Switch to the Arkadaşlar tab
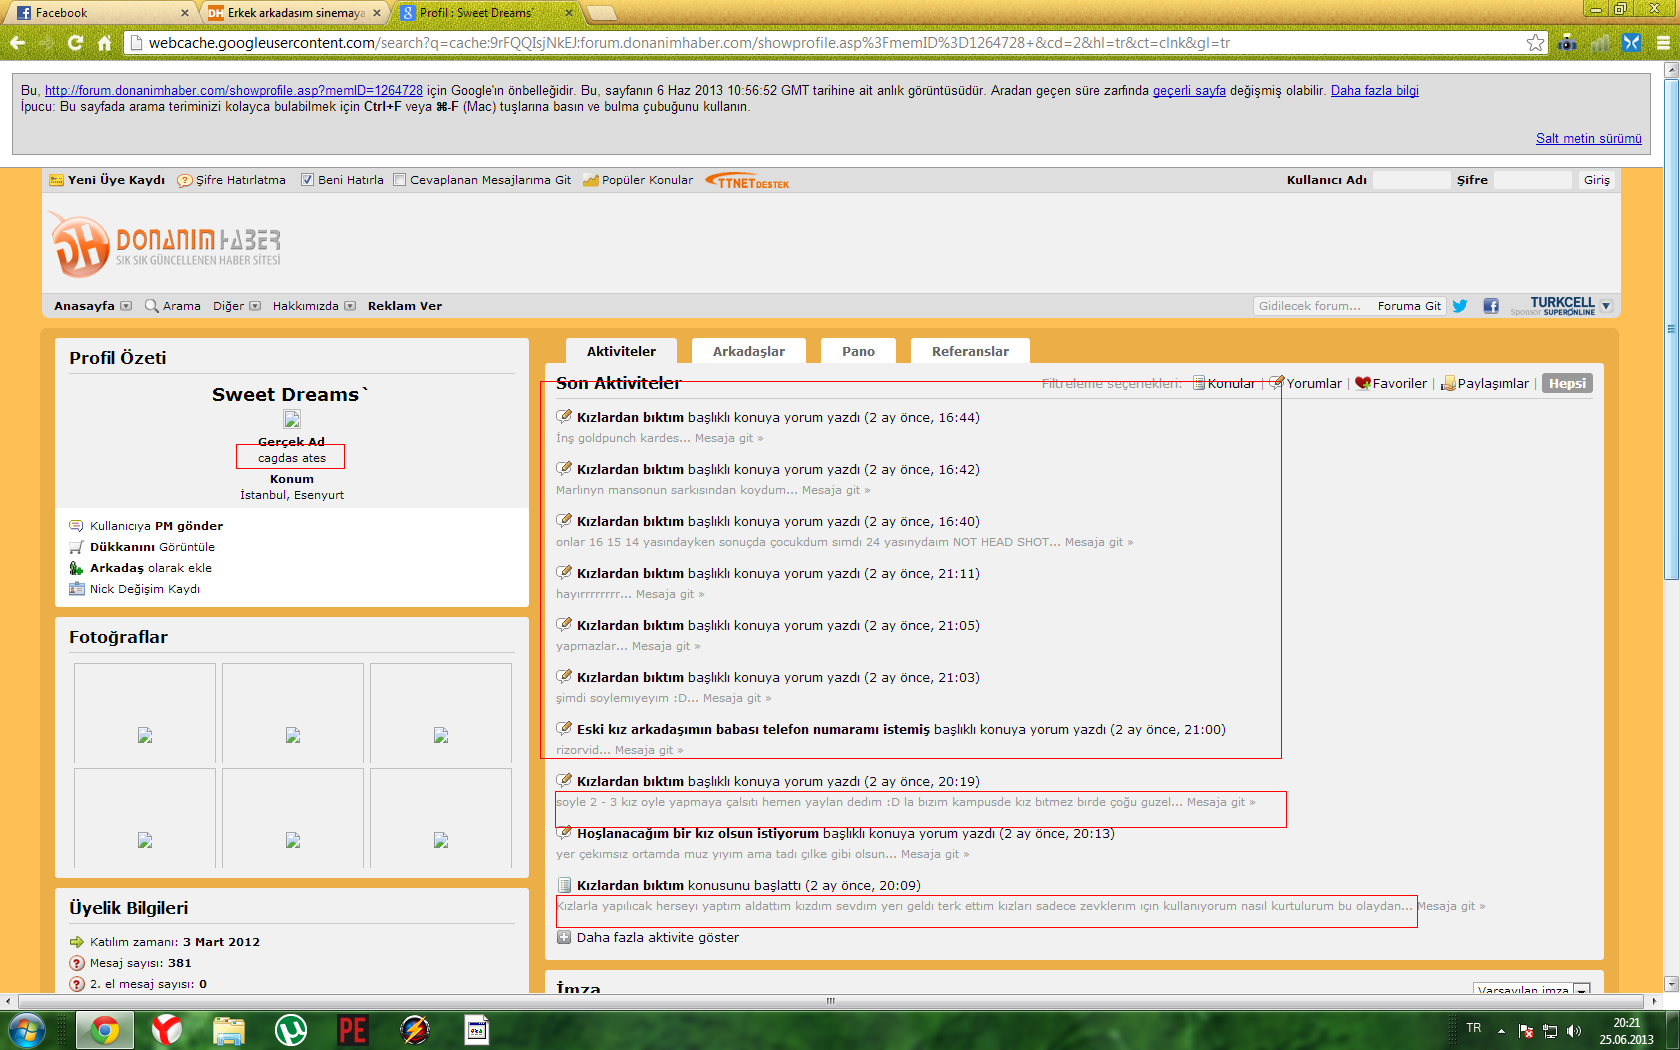This screenshot has width=1680, height=1050. click(x=748, y=351)
